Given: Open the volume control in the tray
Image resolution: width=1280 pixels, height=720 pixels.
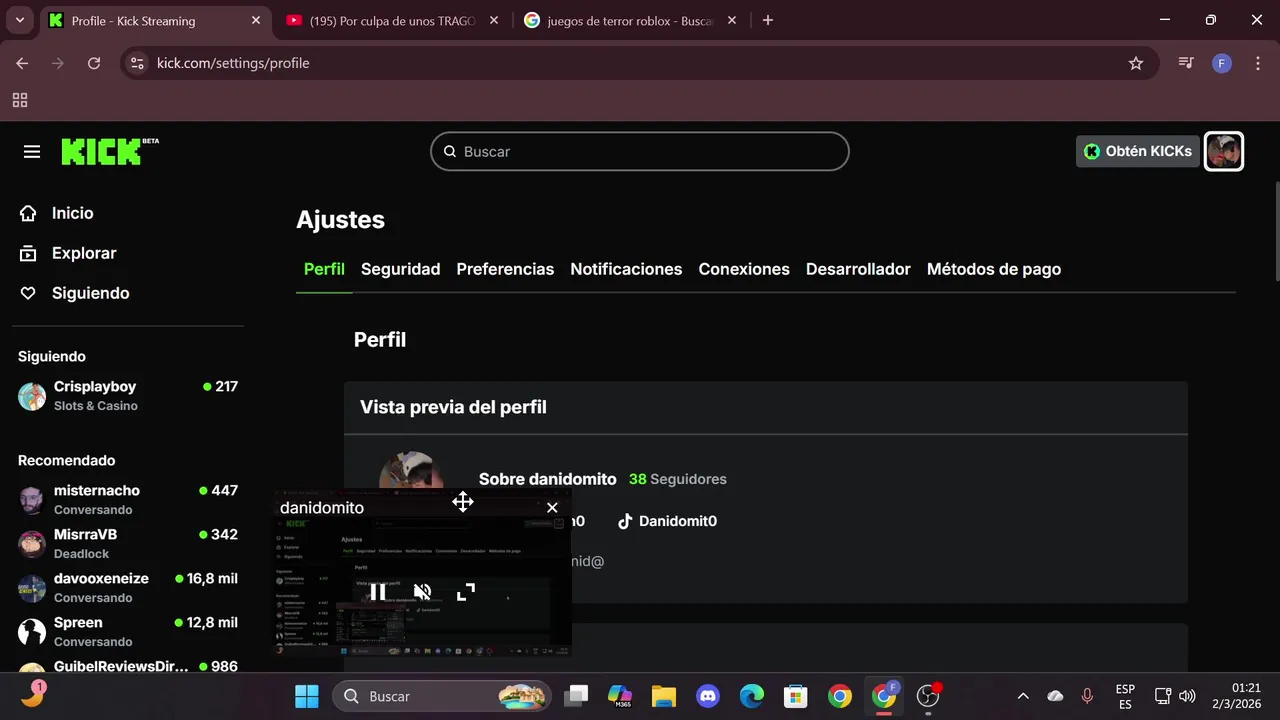Looking at the screenshot, I should click(x=1188, y=696).
